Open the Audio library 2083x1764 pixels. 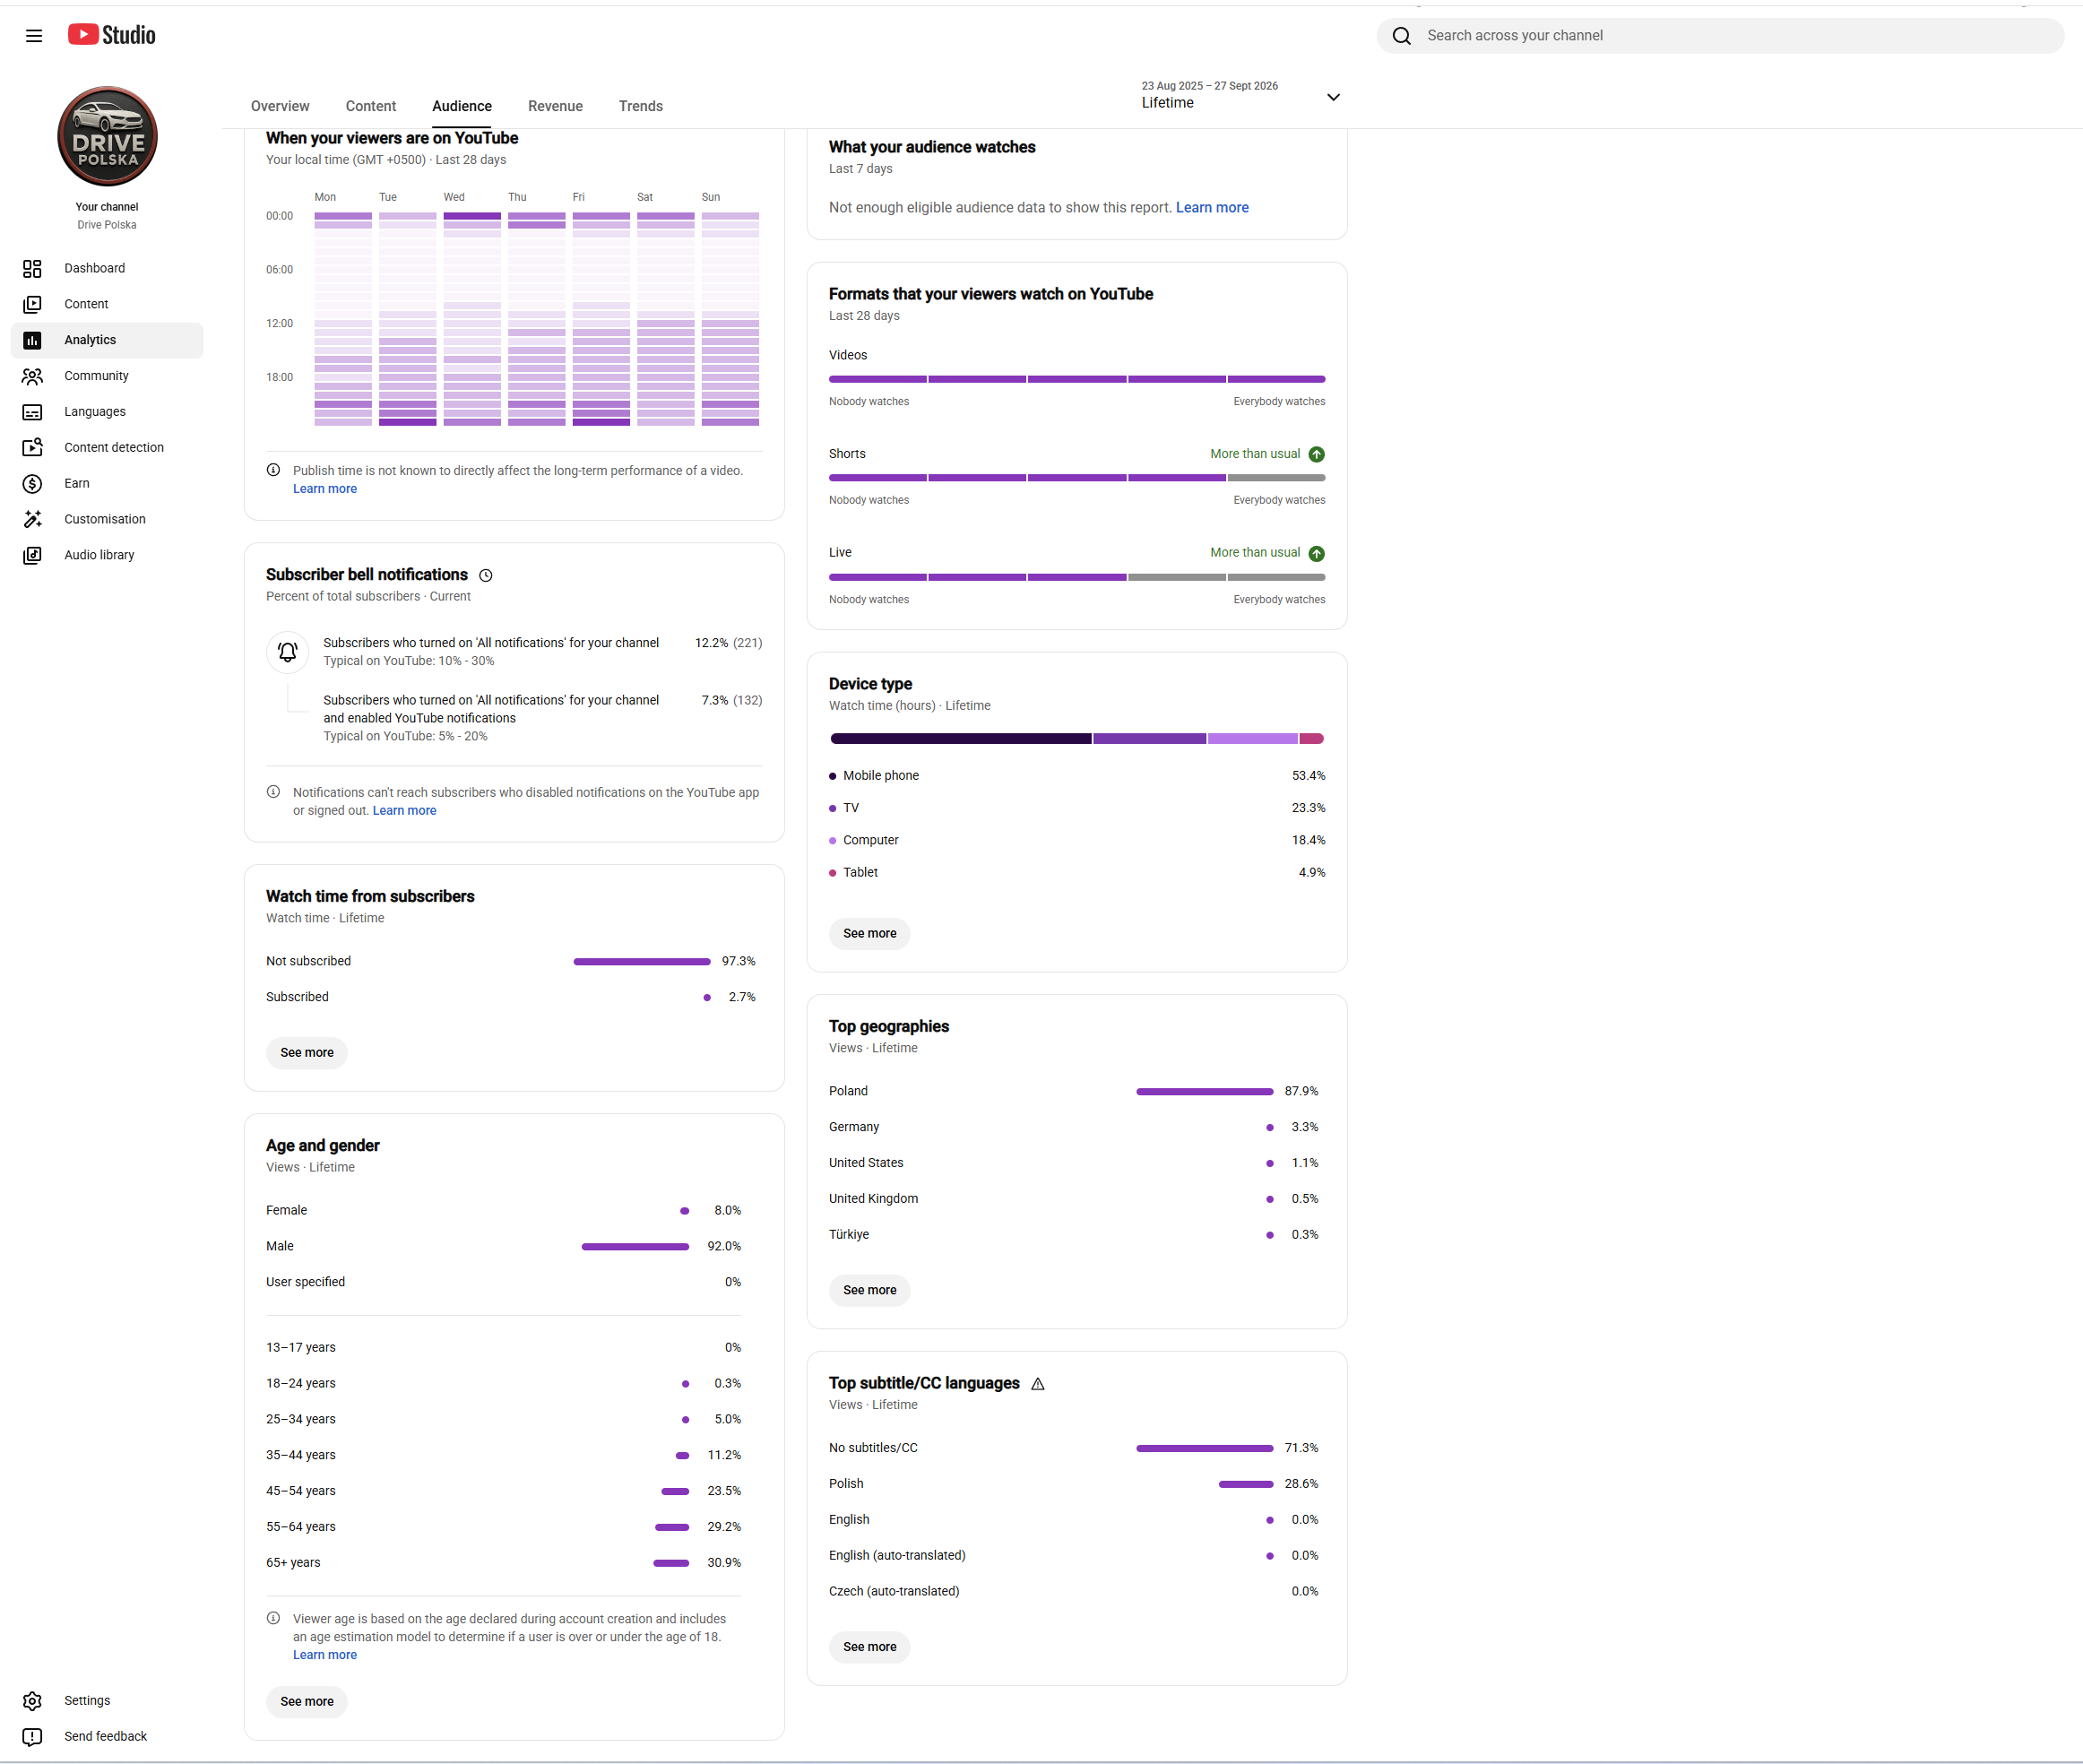pos(107,555)
